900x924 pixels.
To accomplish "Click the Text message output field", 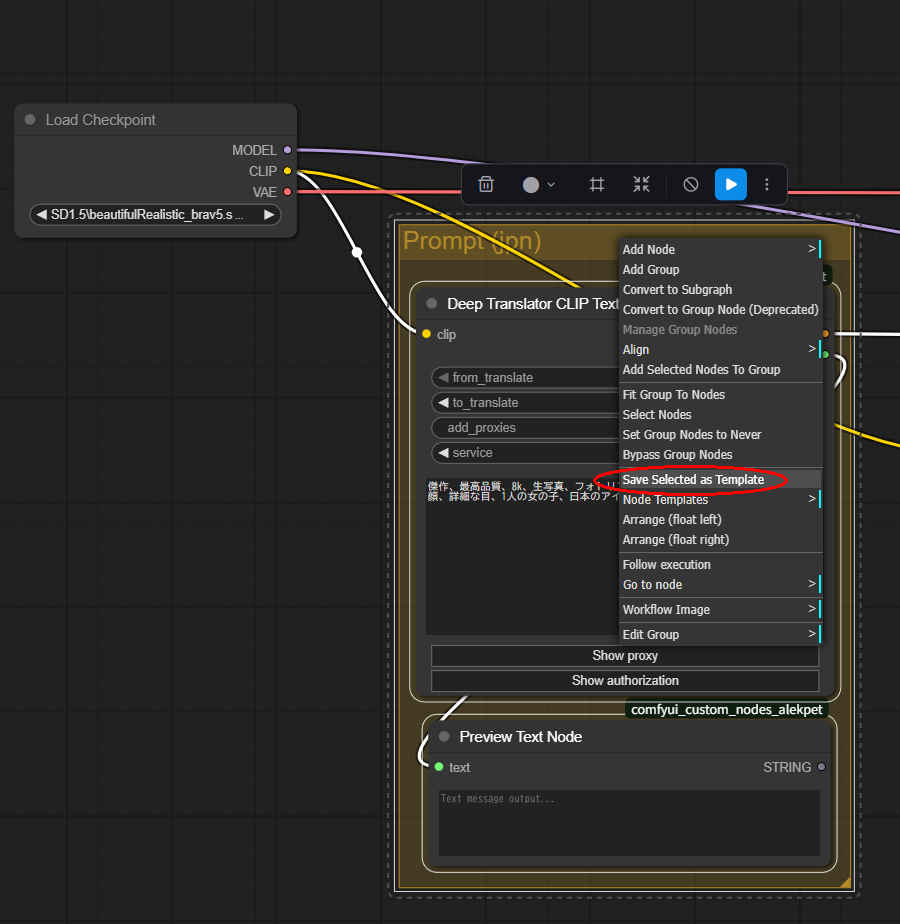I will pyautogui.click(x=629, y=823).
